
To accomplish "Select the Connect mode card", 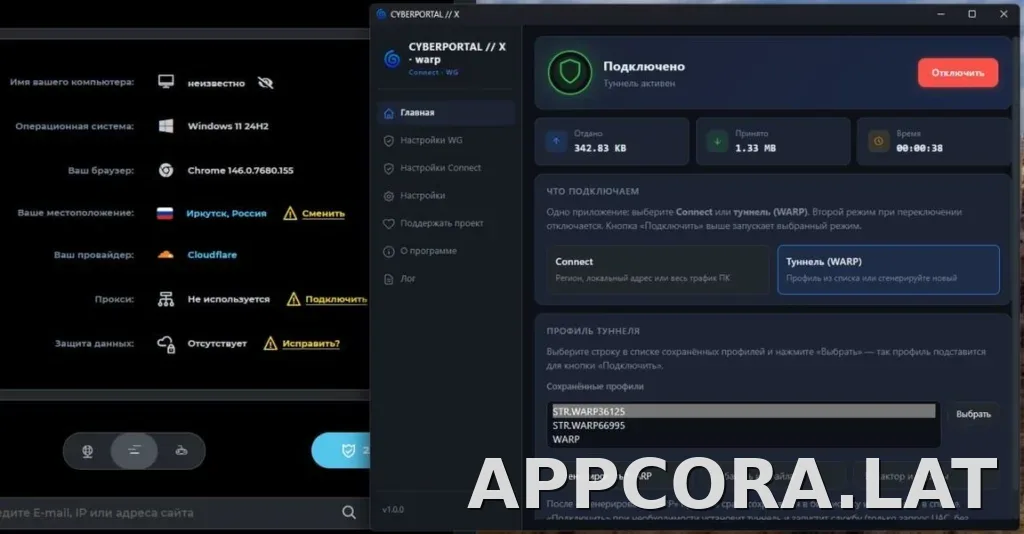I will (658, 269).
